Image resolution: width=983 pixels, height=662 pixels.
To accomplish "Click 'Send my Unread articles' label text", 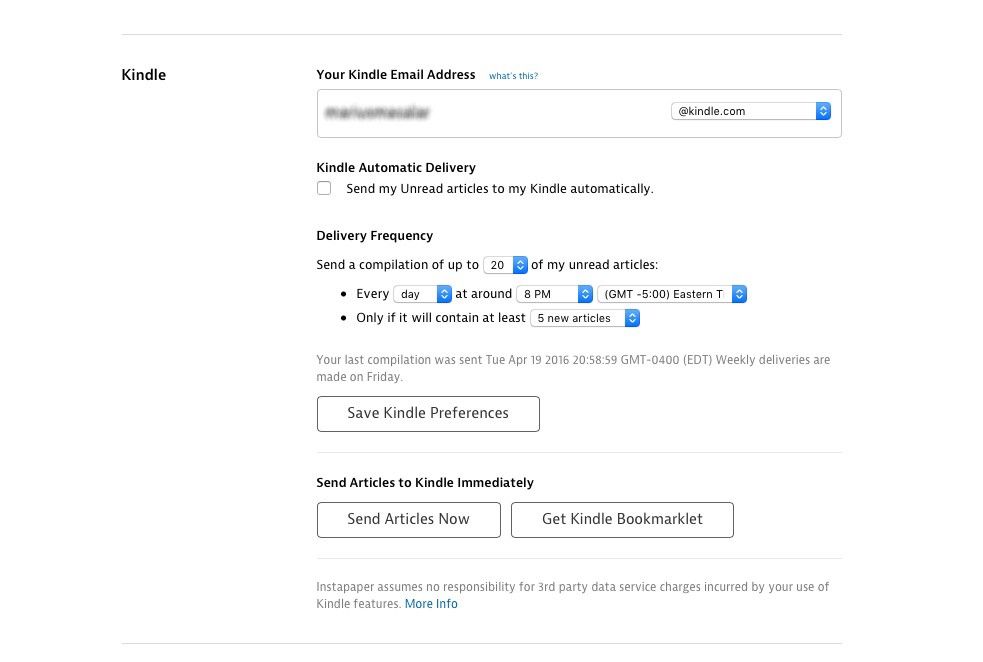I will click(x=500, y=189).
